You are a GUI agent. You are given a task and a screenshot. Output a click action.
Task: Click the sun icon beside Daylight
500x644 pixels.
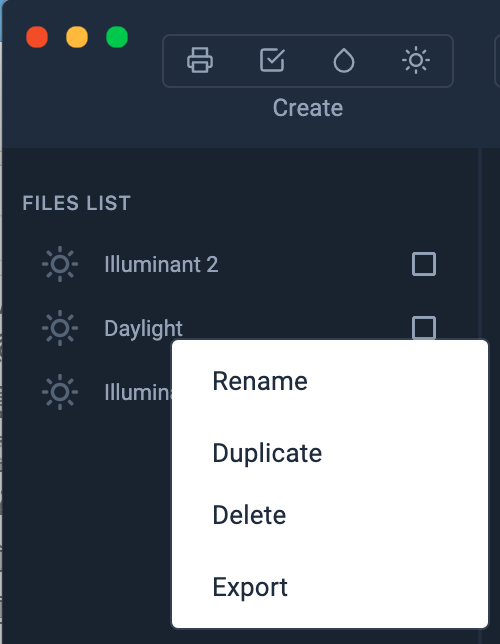pos(60,328)
